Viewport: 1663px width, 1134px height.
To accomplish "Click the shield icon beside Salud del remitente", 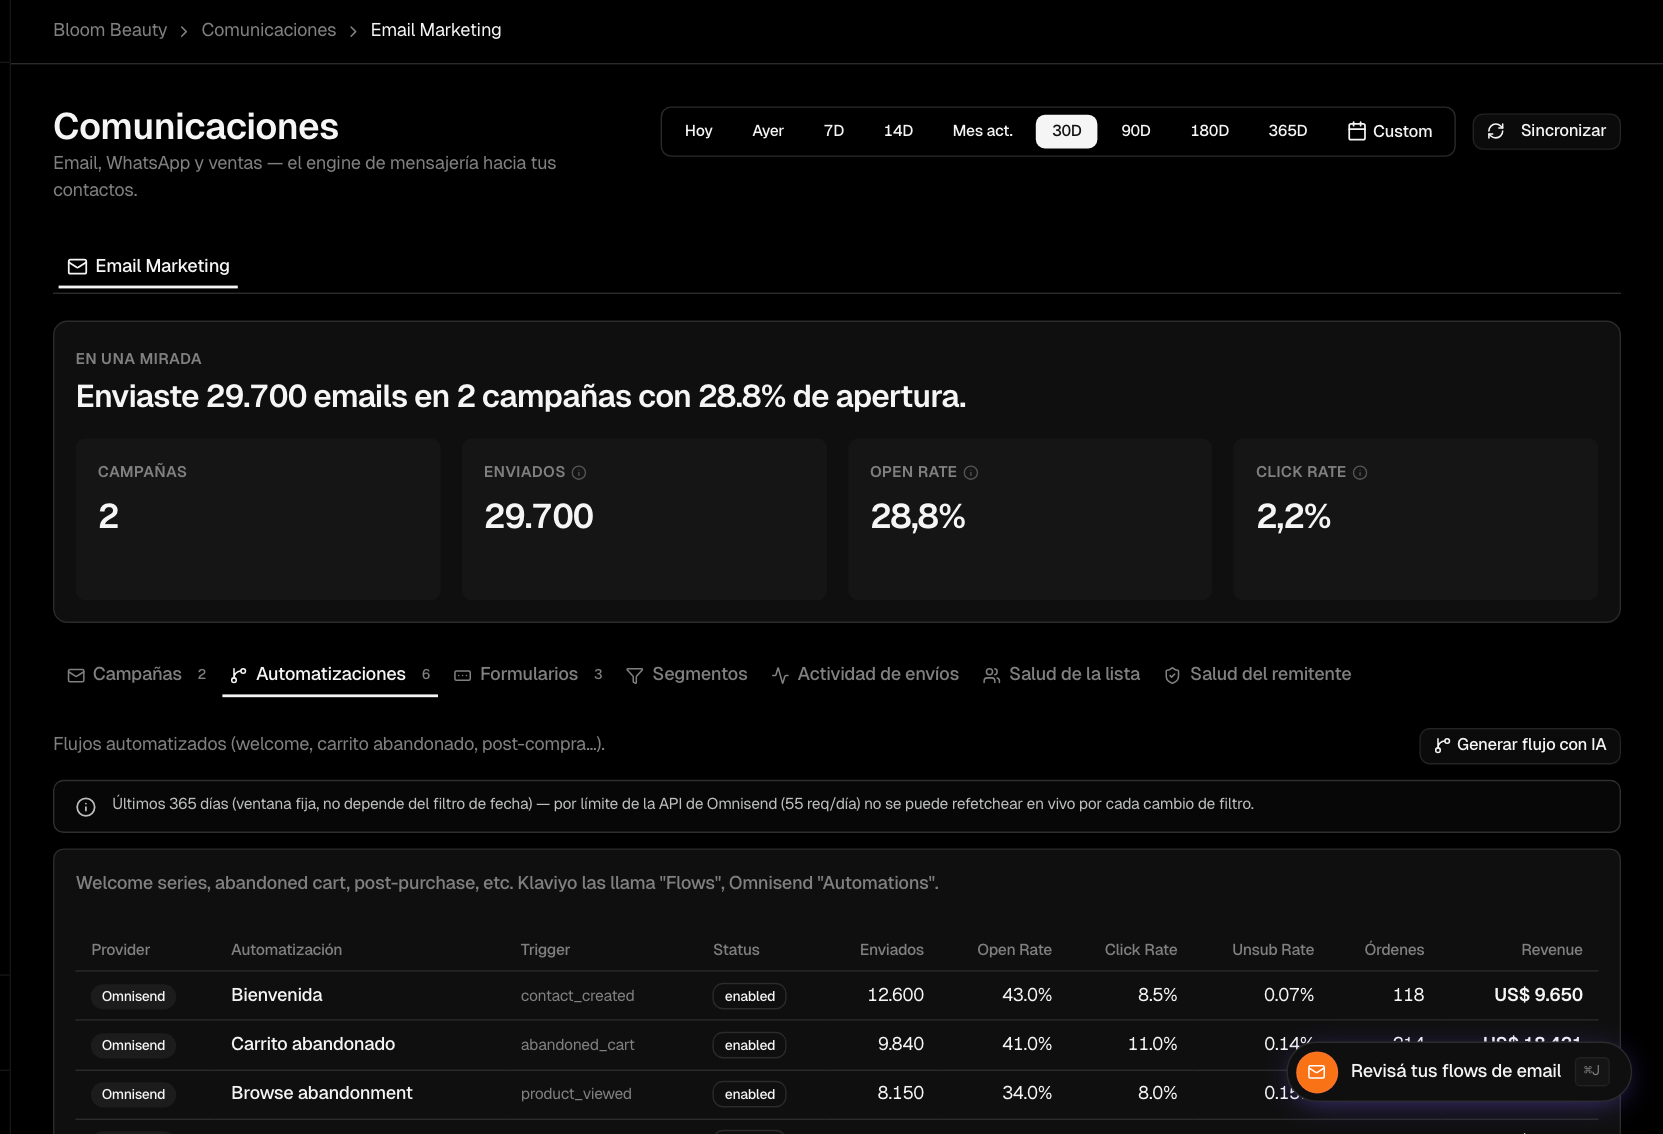I will point(1173,676).
